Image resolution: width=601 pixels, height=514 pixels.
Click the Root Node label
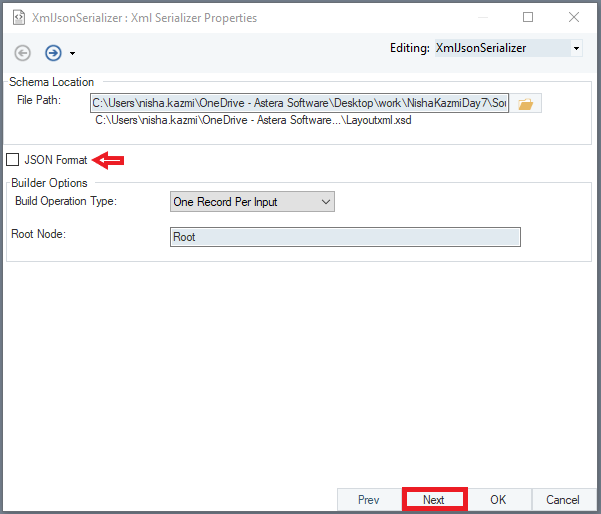click(x=39, y=234)
